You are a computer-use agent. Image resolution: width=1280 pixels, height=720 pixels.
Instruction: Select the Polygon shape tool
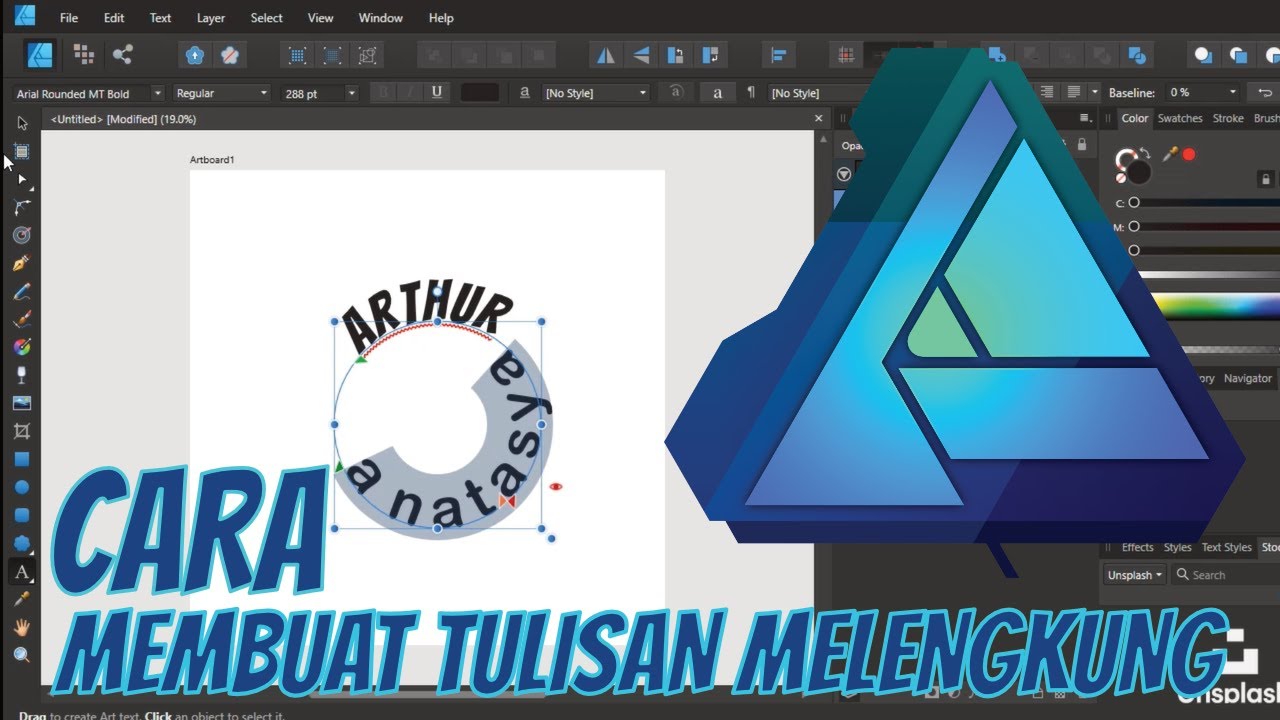22,543
